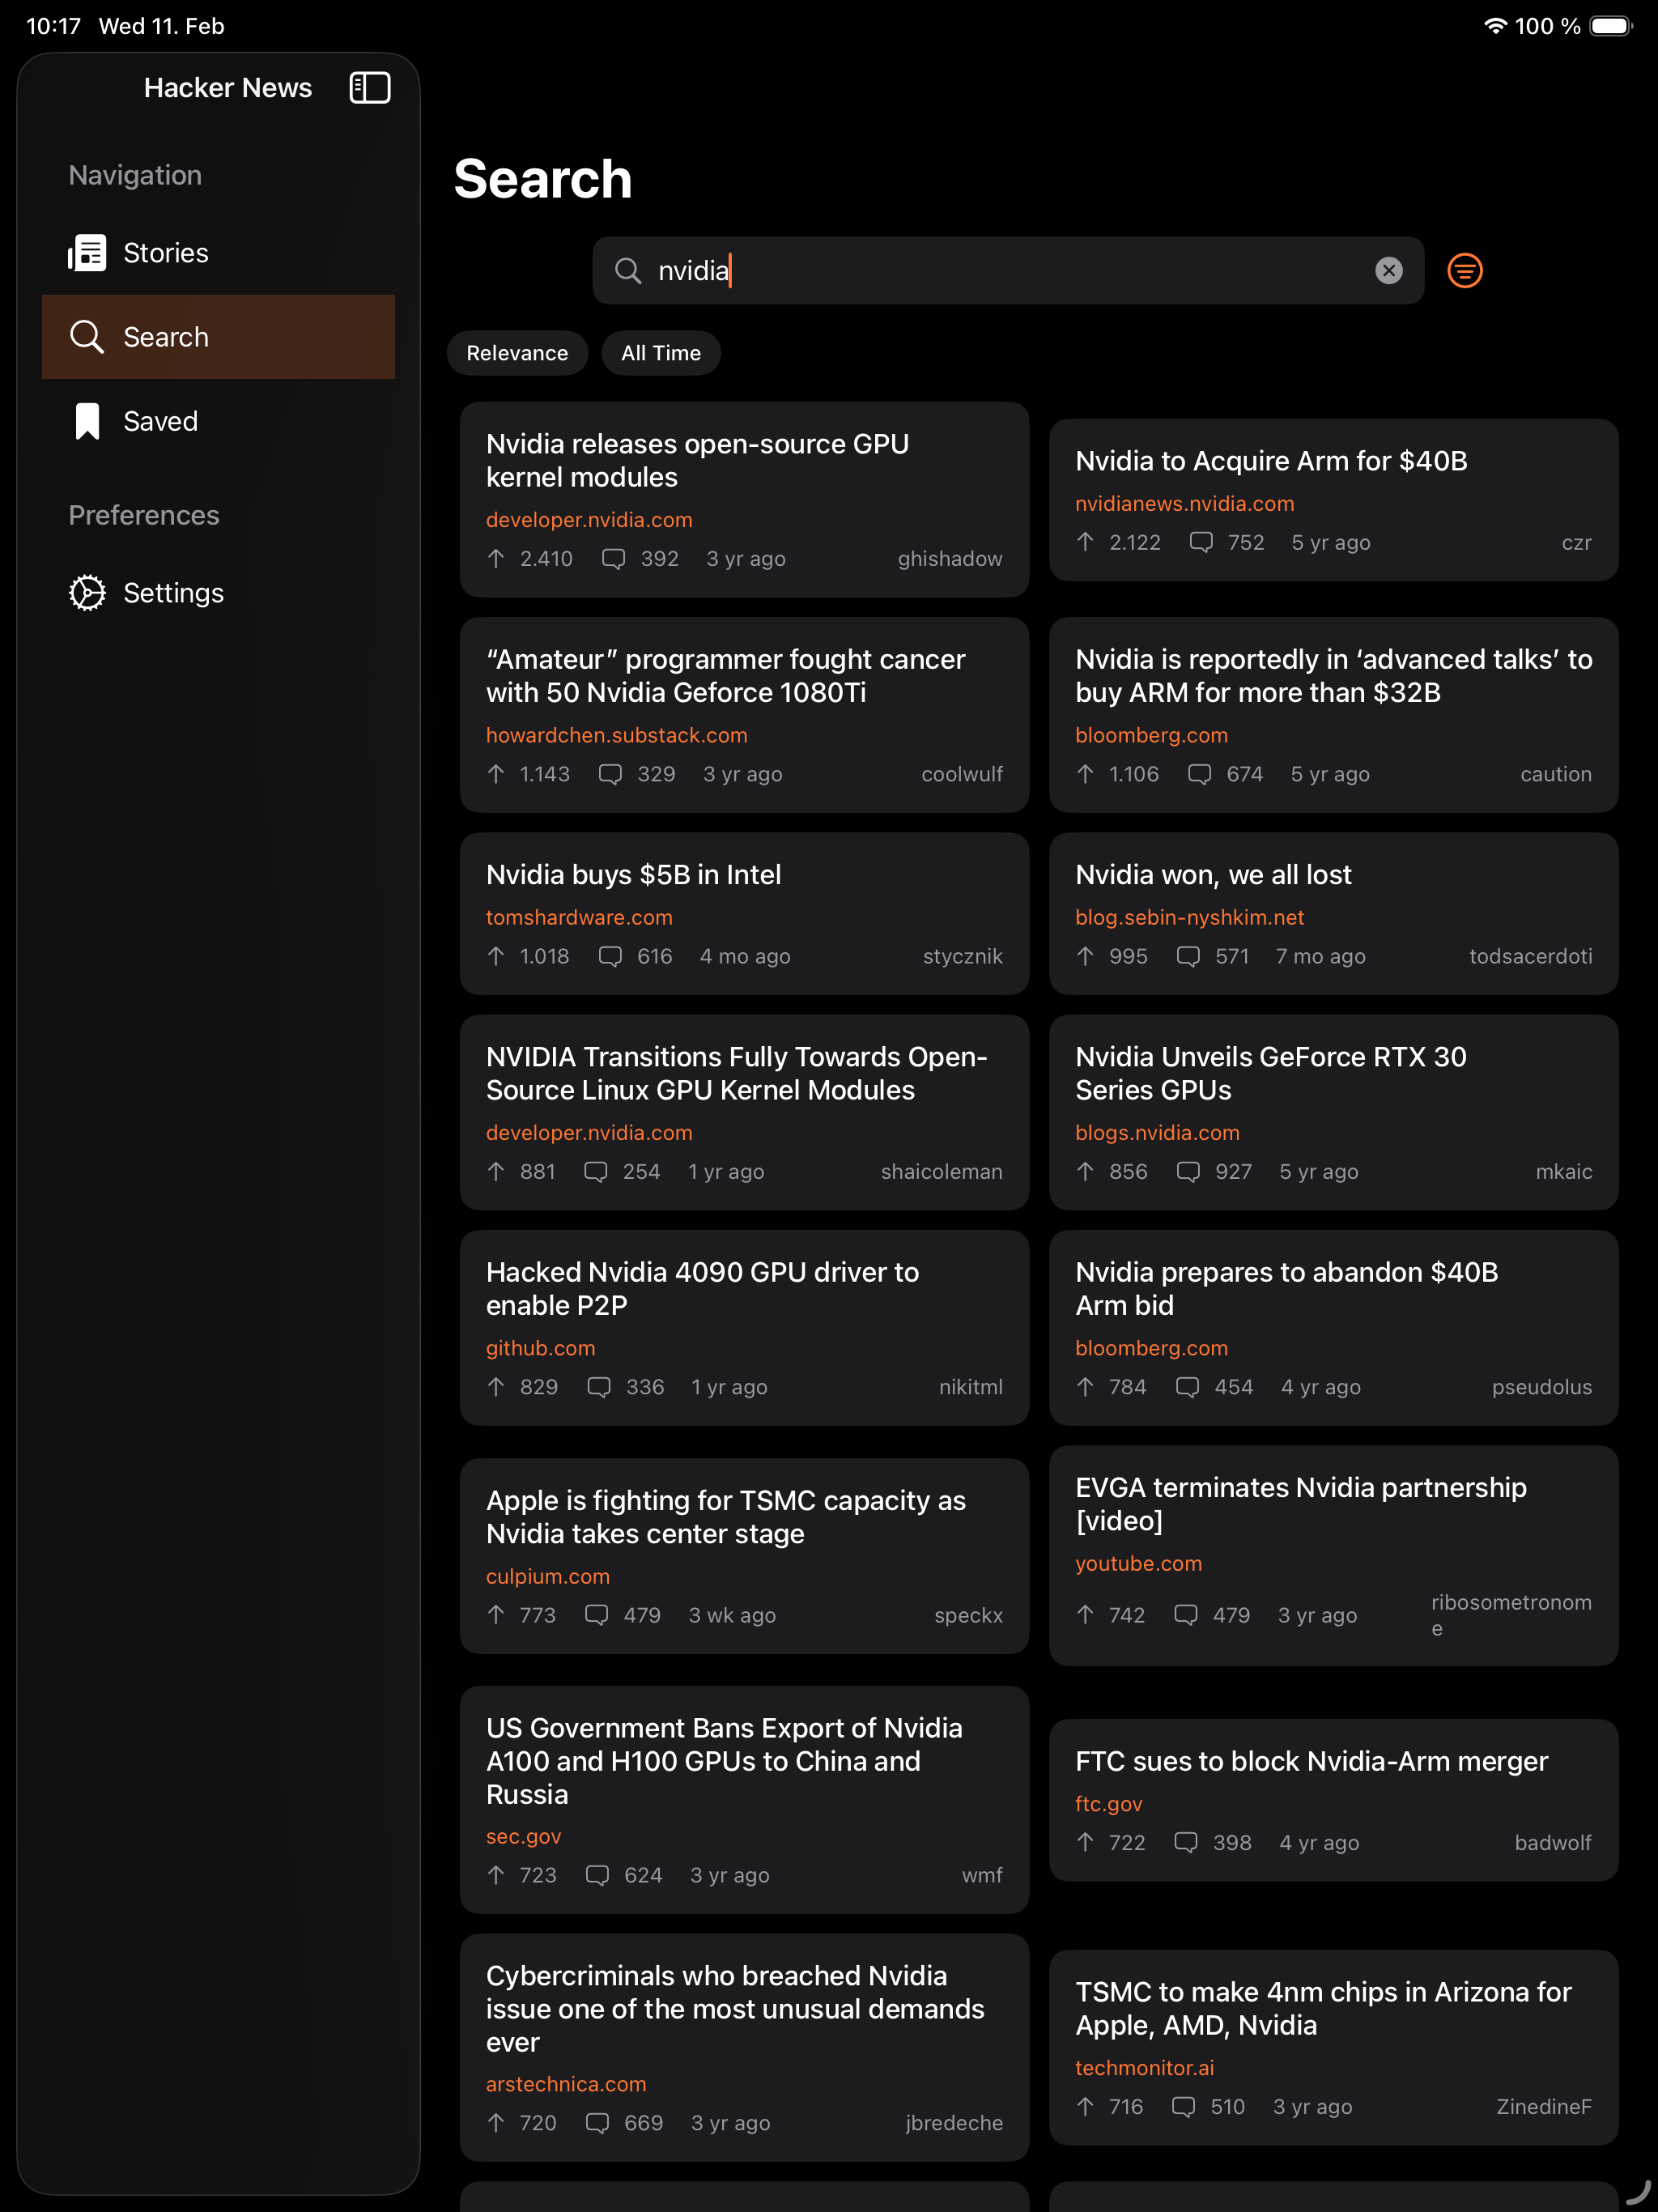Click the magnifier icon in search field
1658x2212 pixels.
627,271
